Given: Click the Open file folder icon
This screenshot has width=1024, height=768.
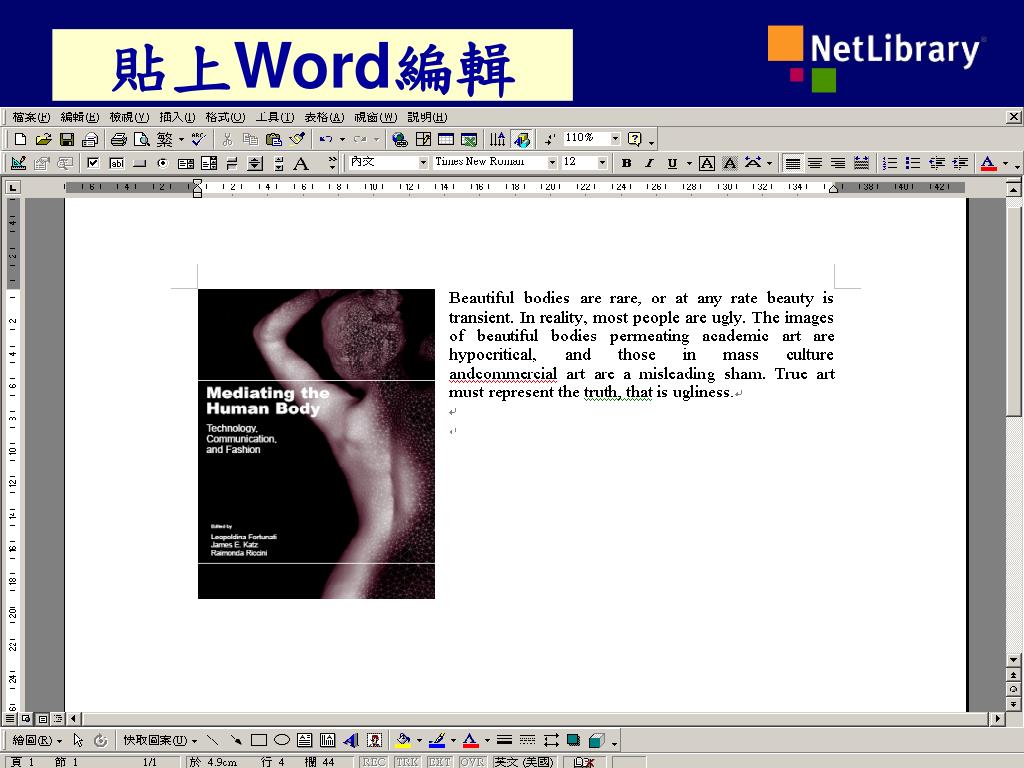Looking at the screenshot, I should coord(43,139).
